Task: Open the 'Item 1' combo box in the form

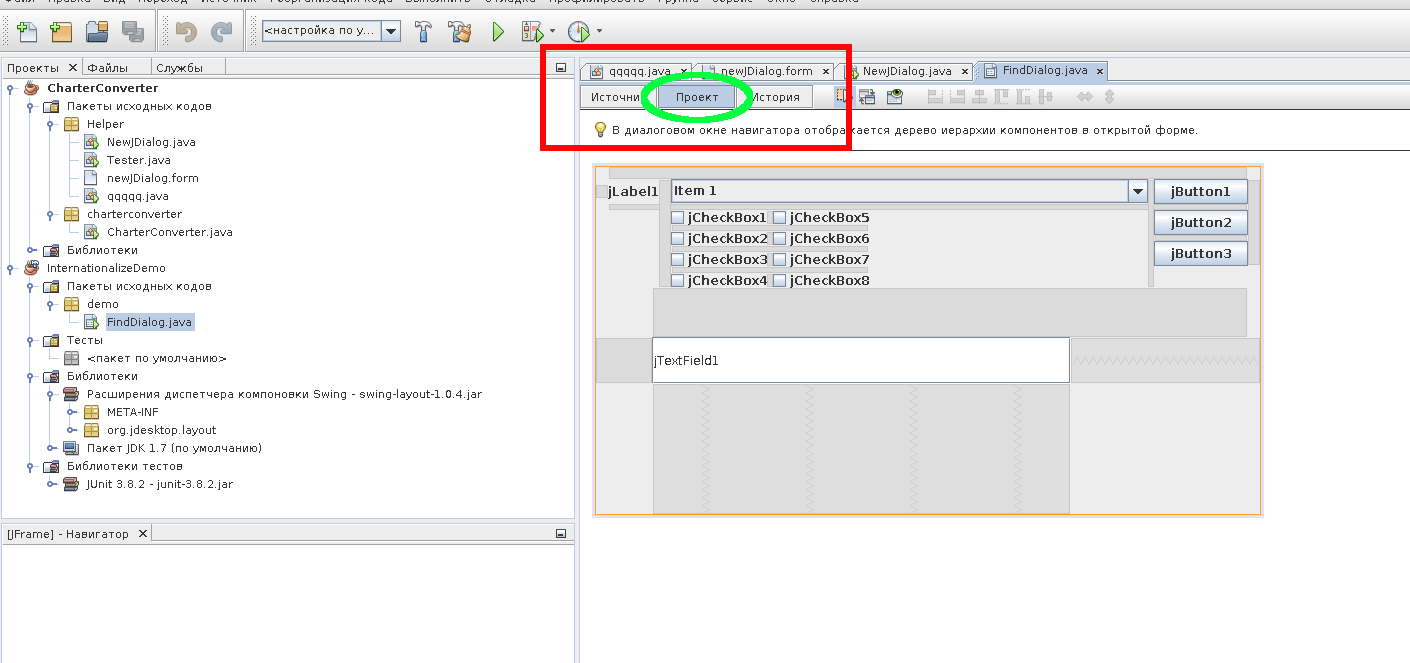Action: (x=1137, y=191)
